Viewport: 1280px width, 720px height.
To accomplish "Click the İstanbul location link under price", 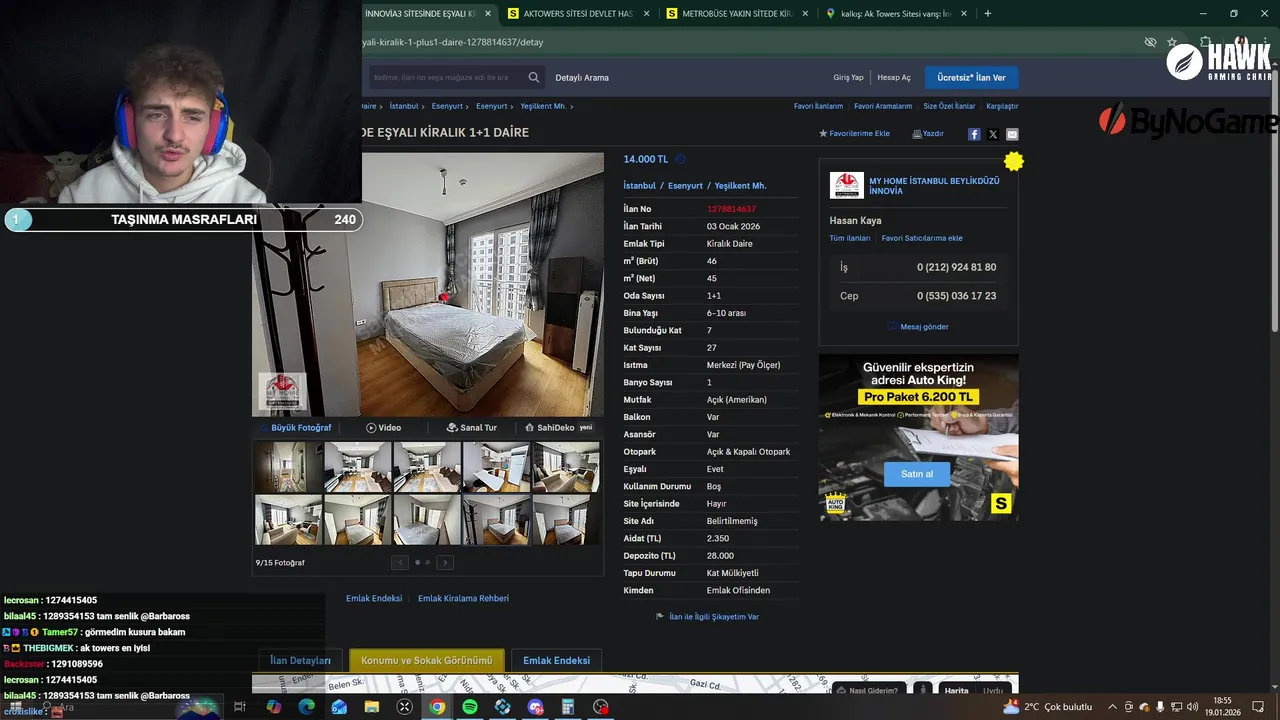I will pyautogui.click(x=640, y=186).
